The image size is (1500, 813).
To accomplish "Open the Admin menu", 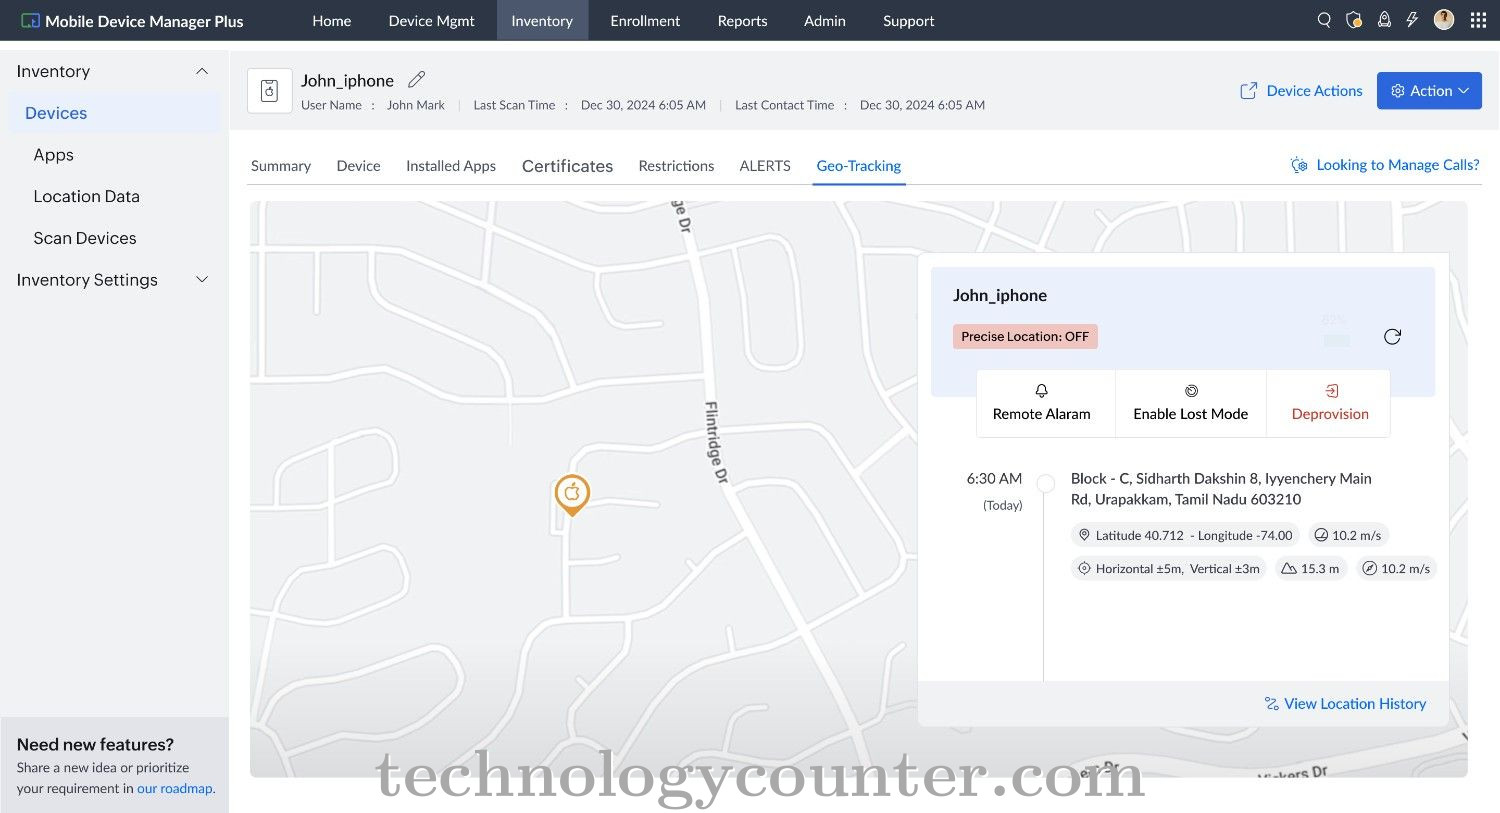I will 825,20.
